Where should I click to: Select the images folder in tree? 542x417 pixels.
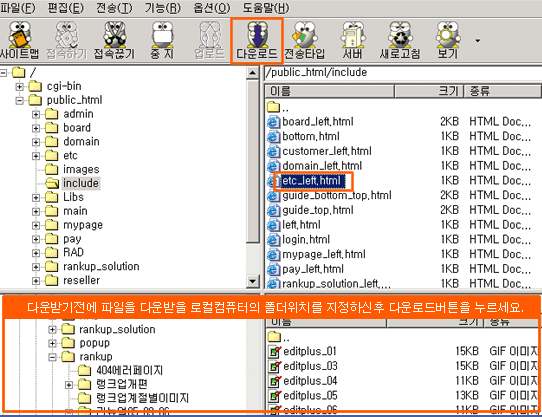point(81,169)
